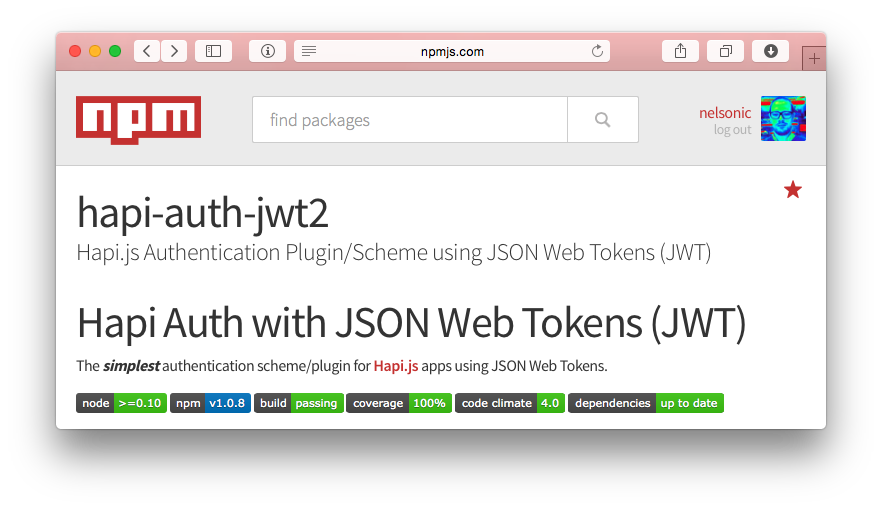Viewport: 882px width, 509px height.
Task: Click the Hapi.js Authentication Plugin/Scheme description
Action: [394, 253]
